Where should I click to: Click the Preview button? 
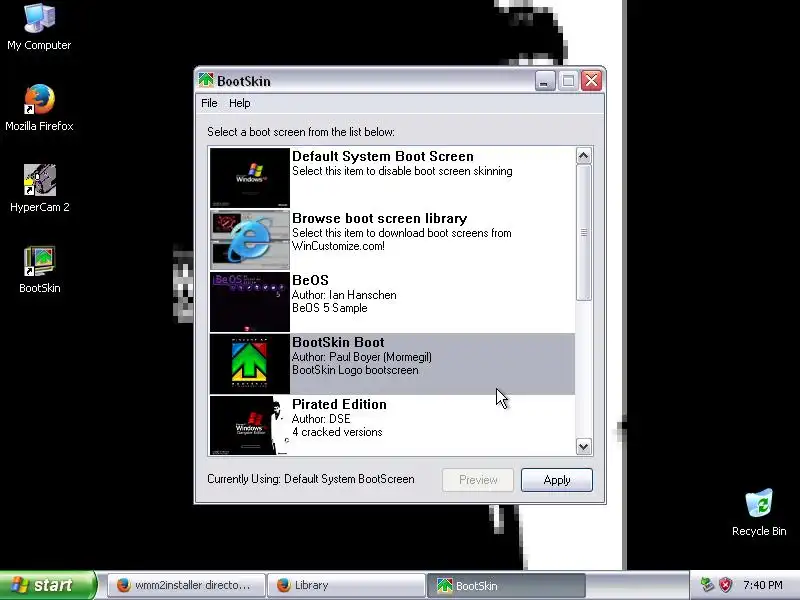[478, 480]
